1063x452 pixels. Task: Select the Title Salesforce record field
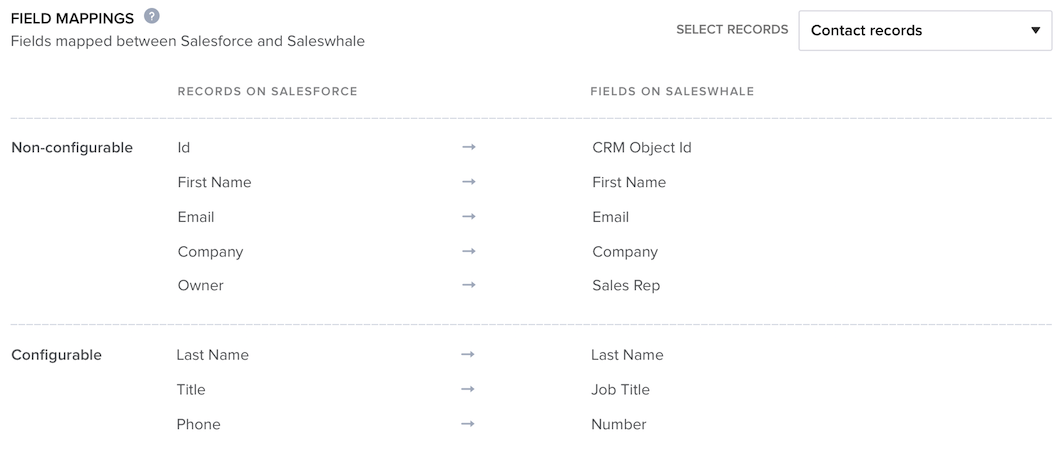click(x=190, y=390)
